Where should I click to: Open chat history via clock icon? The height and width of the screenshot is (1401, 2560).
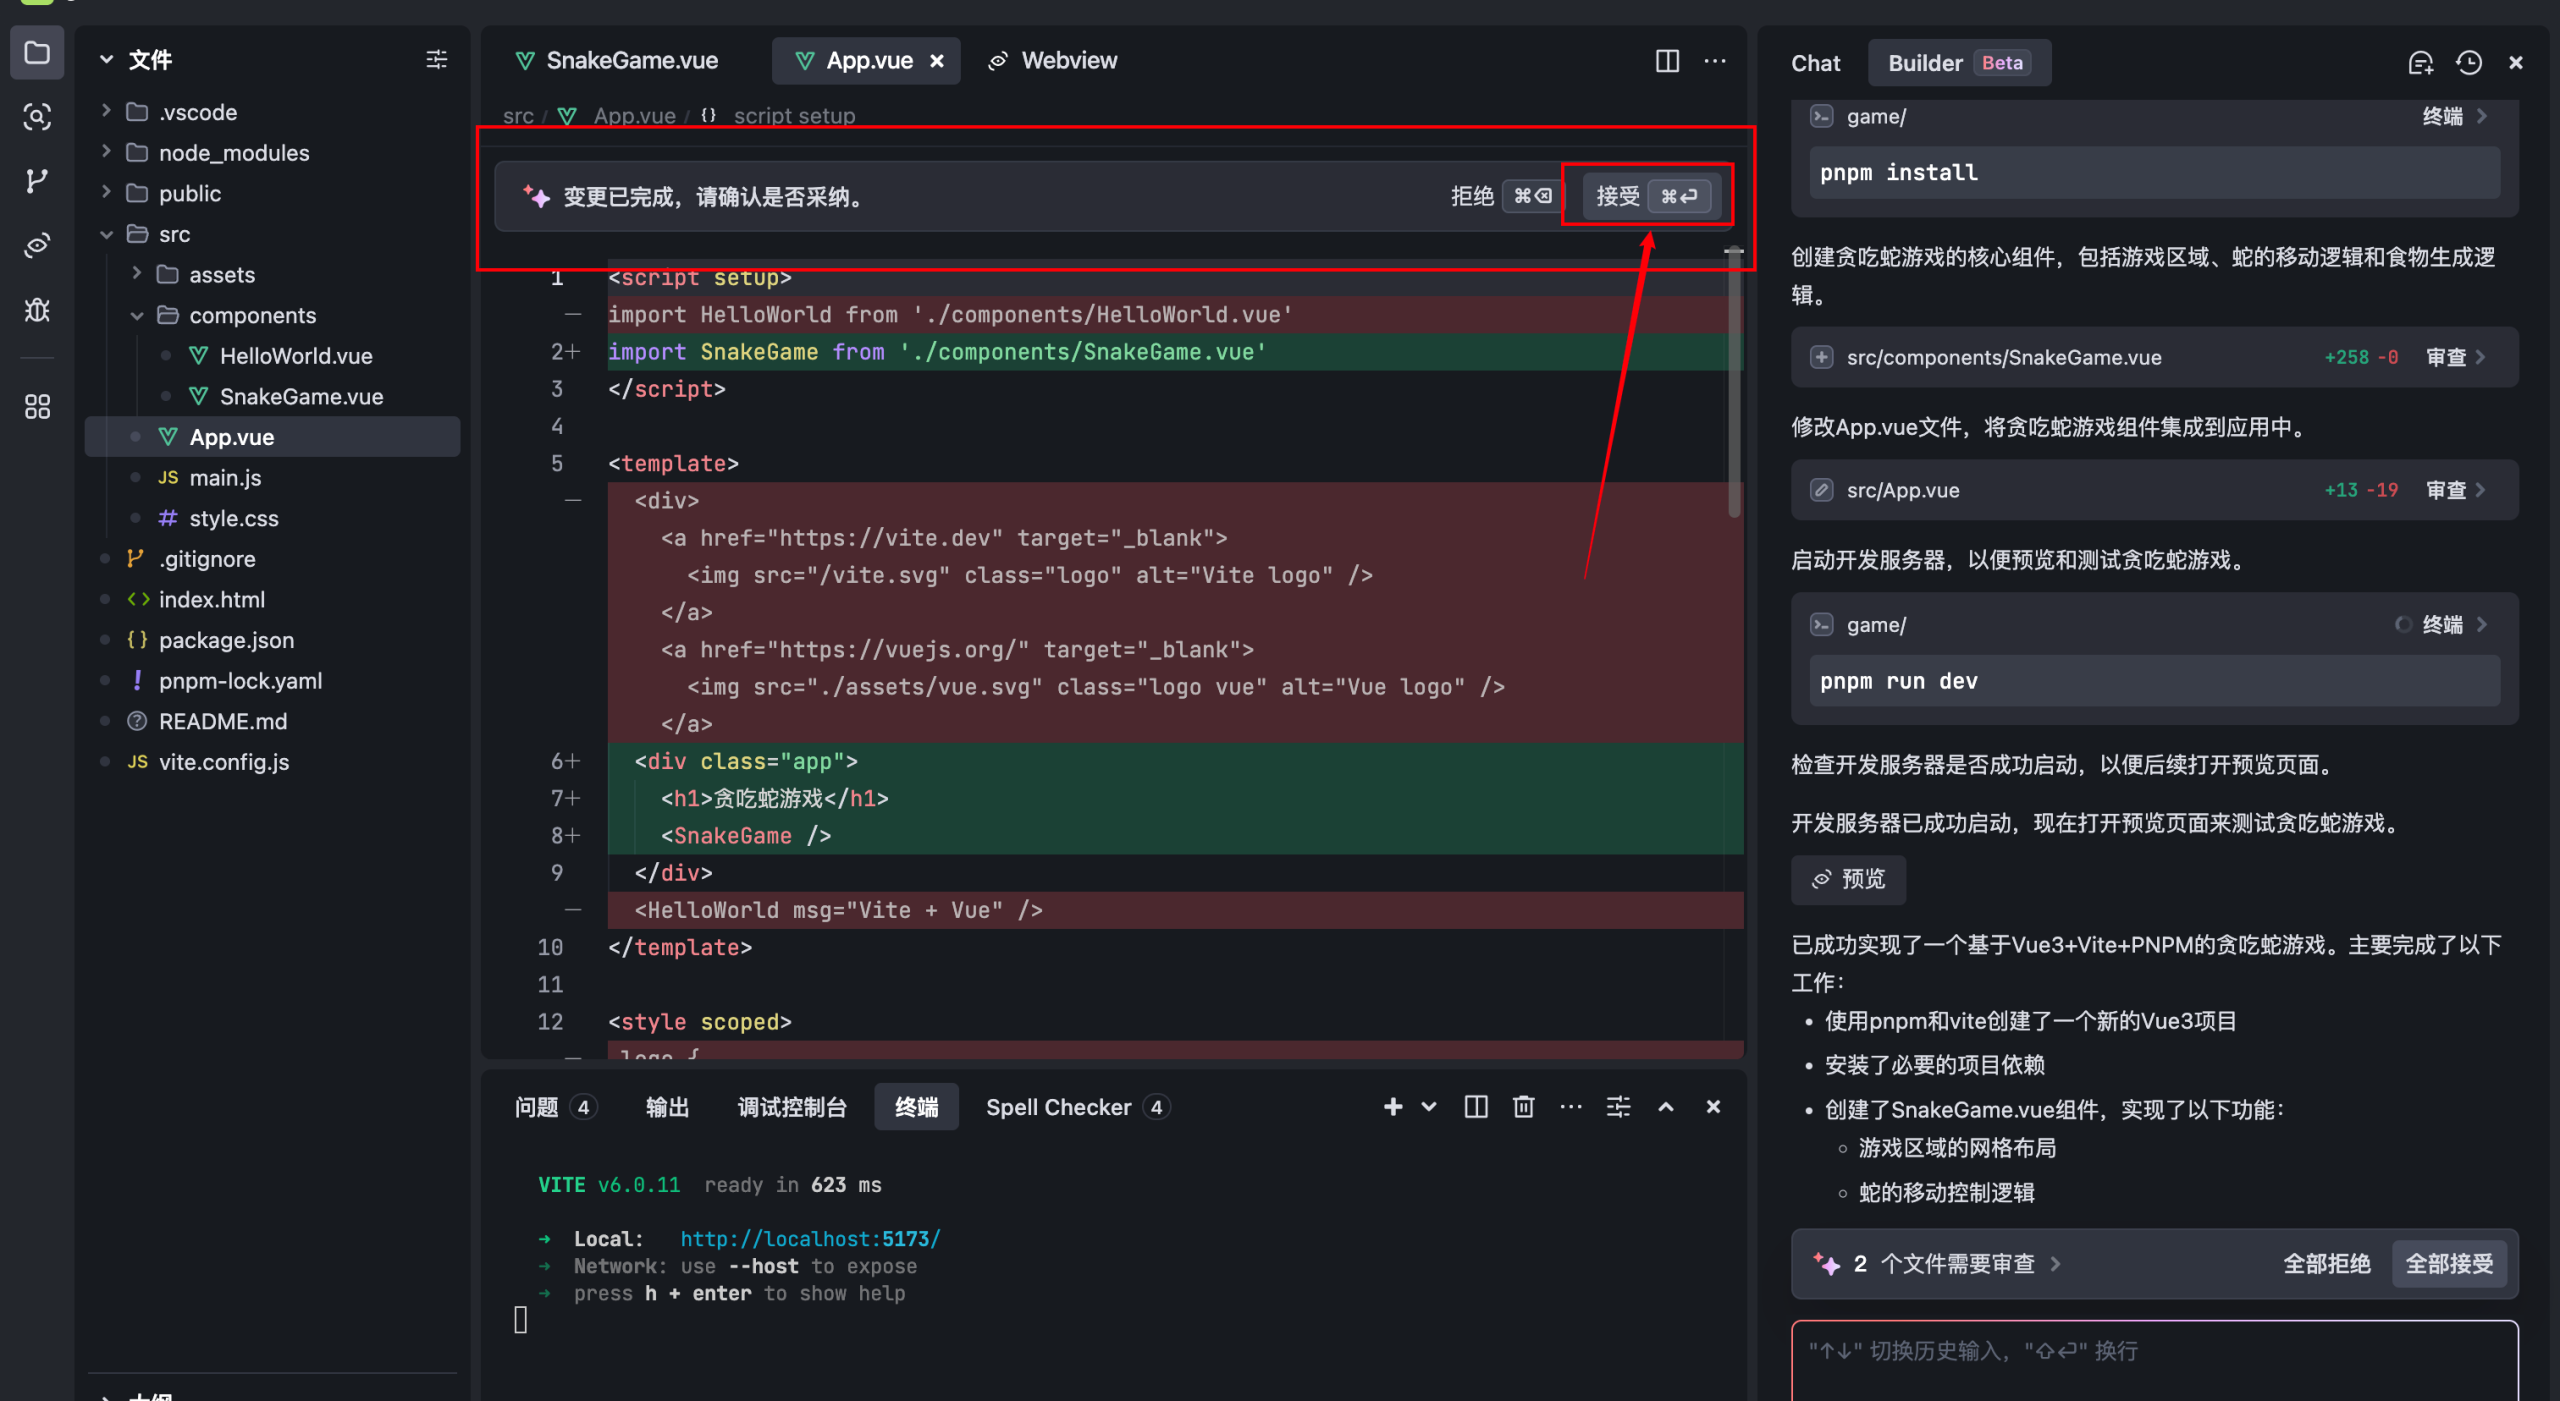pos(2468,62)
